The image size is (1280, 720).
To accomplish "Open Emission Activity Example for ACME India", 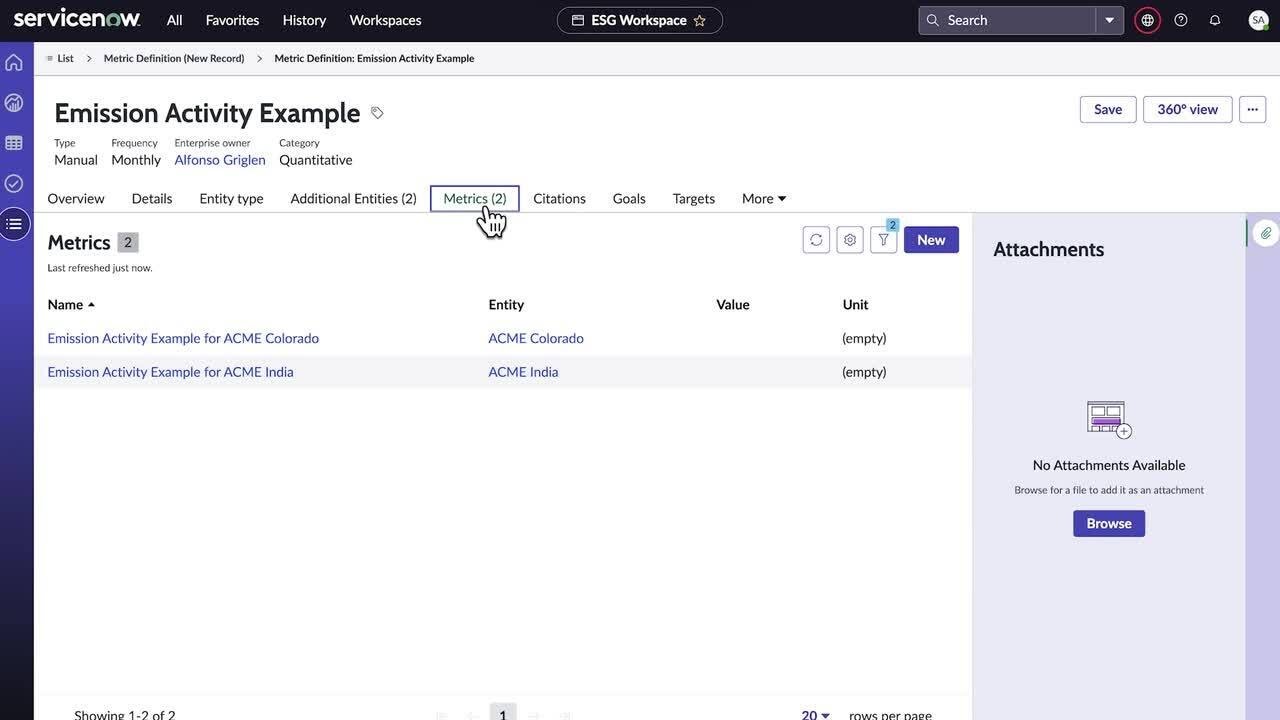I will [170, 372].
